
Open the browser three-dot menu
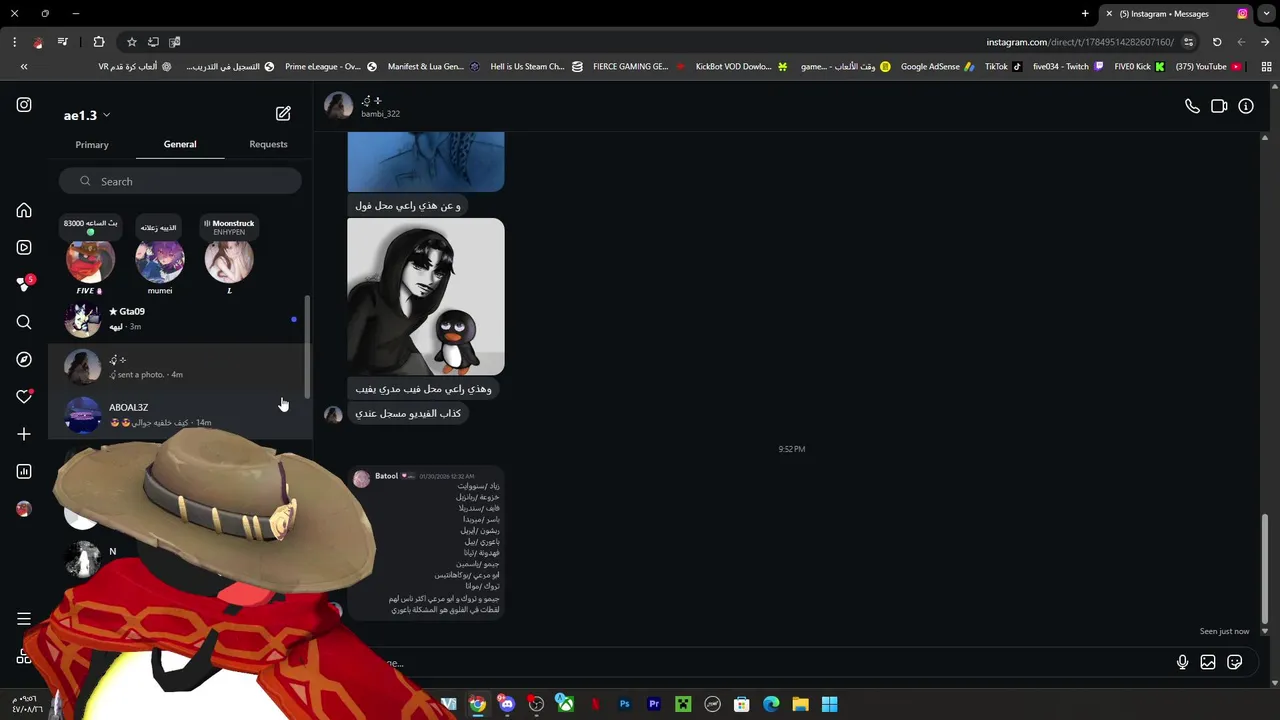point(14,42)
